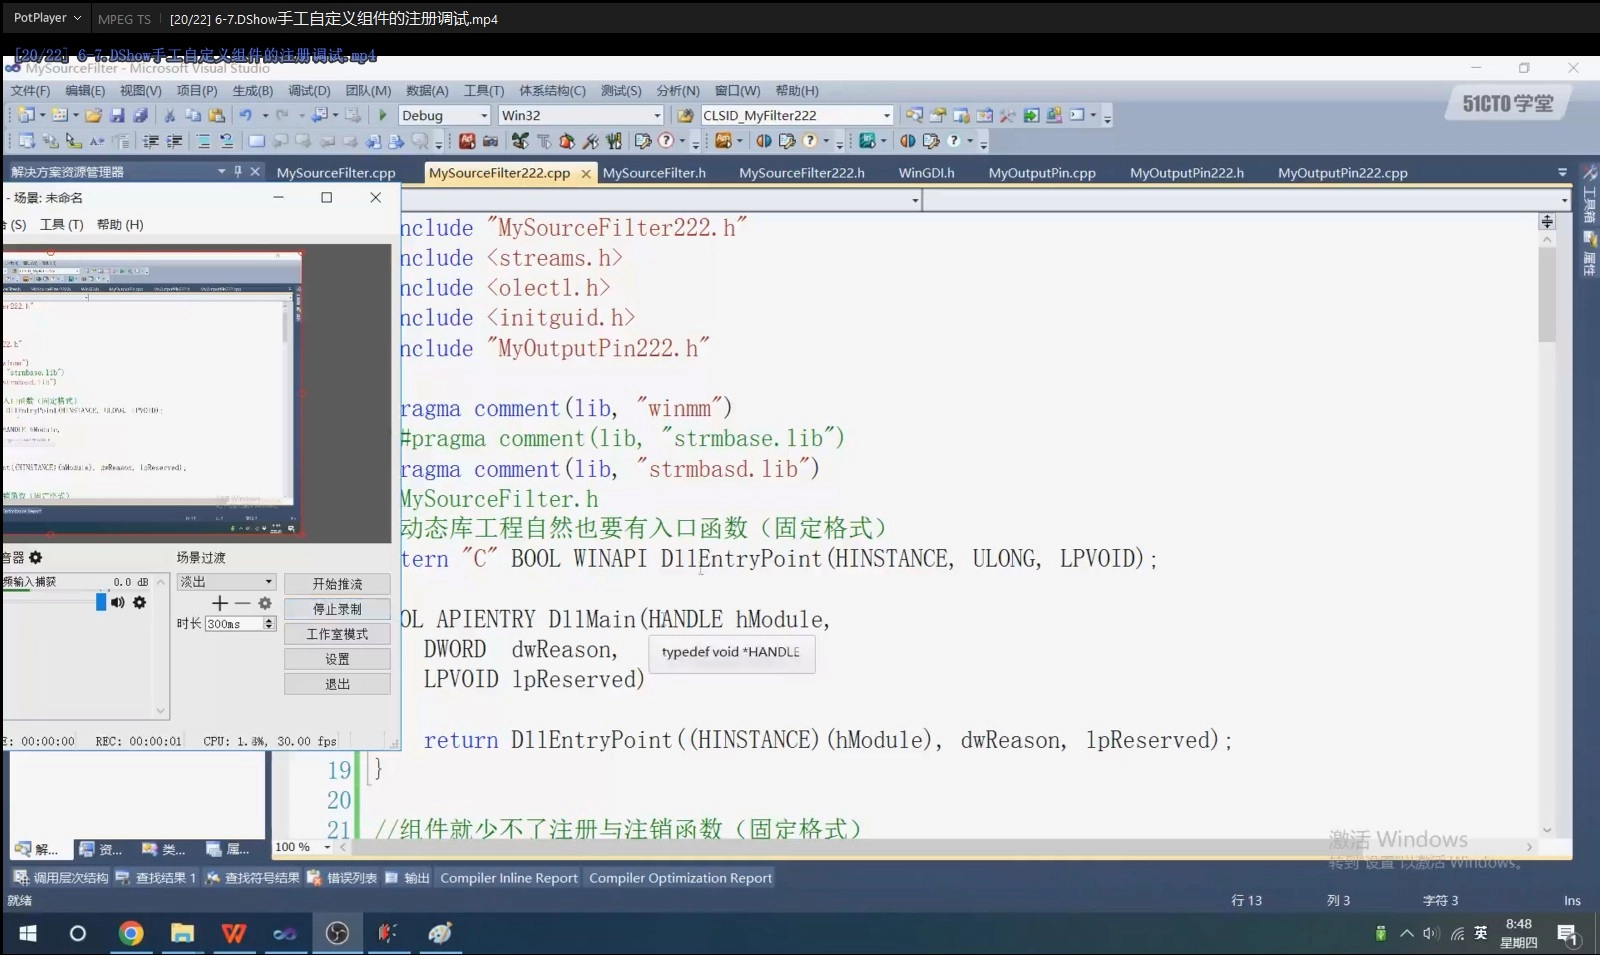Open OBS settings via 设置 button
The width and height of the screenshot is (1600, 955).
[x=337, y=658]
